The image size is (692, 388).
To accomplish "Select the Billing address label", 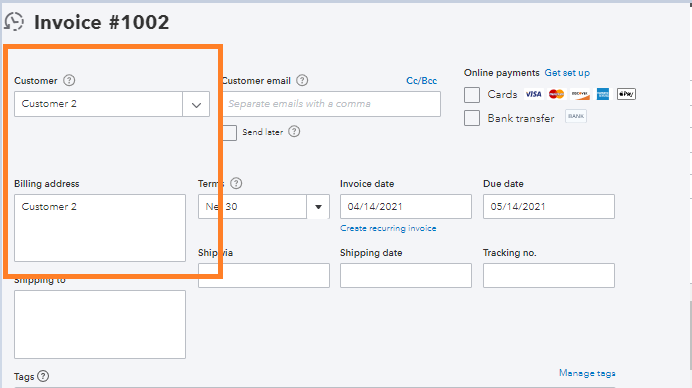I will pyautogui.click(x=47, y=184).
